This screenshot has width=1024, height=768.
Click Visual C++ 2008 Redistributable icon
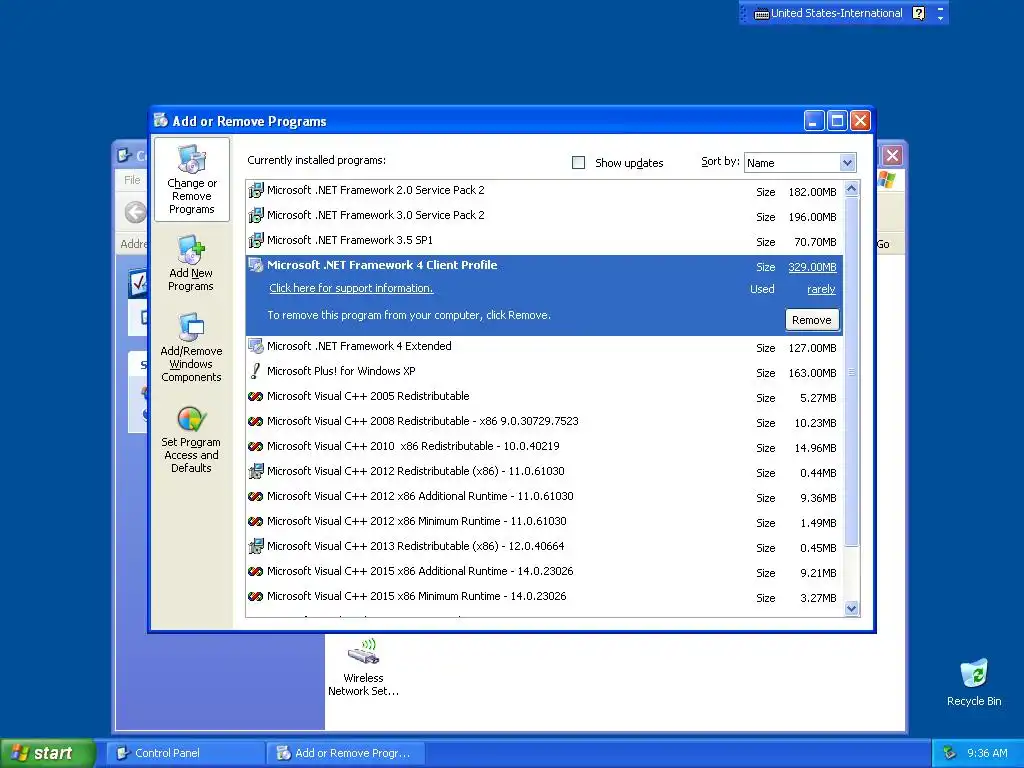(x=256, y=421)
